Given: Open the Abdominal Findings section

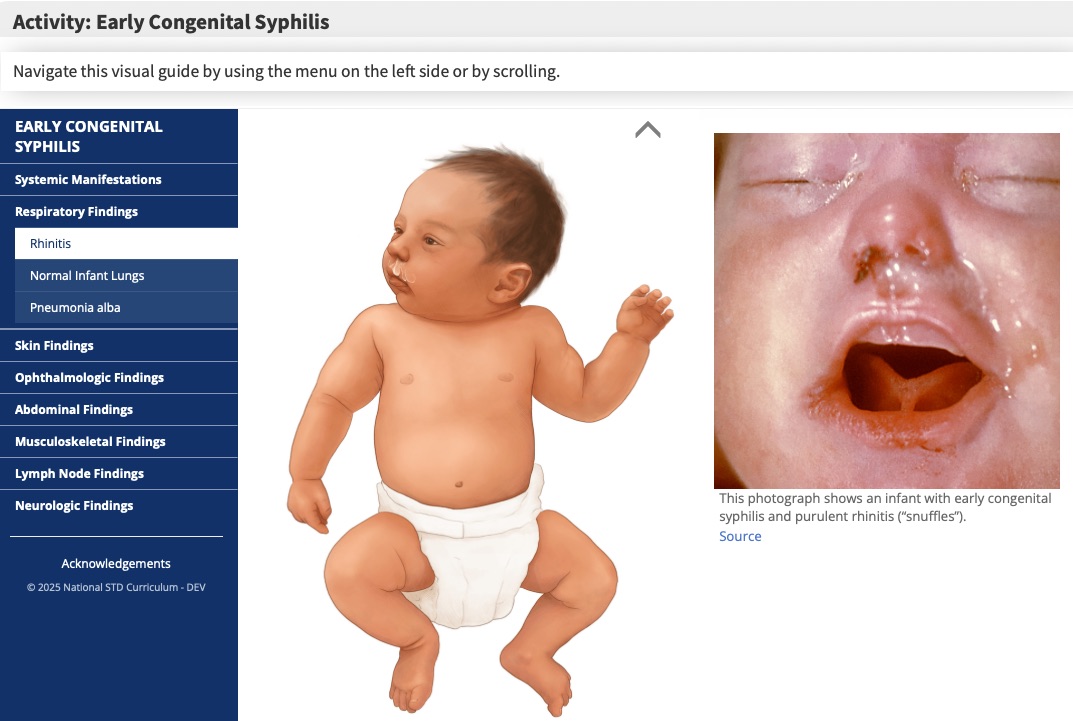Looking at the screenshot, I should click(119, 410).
